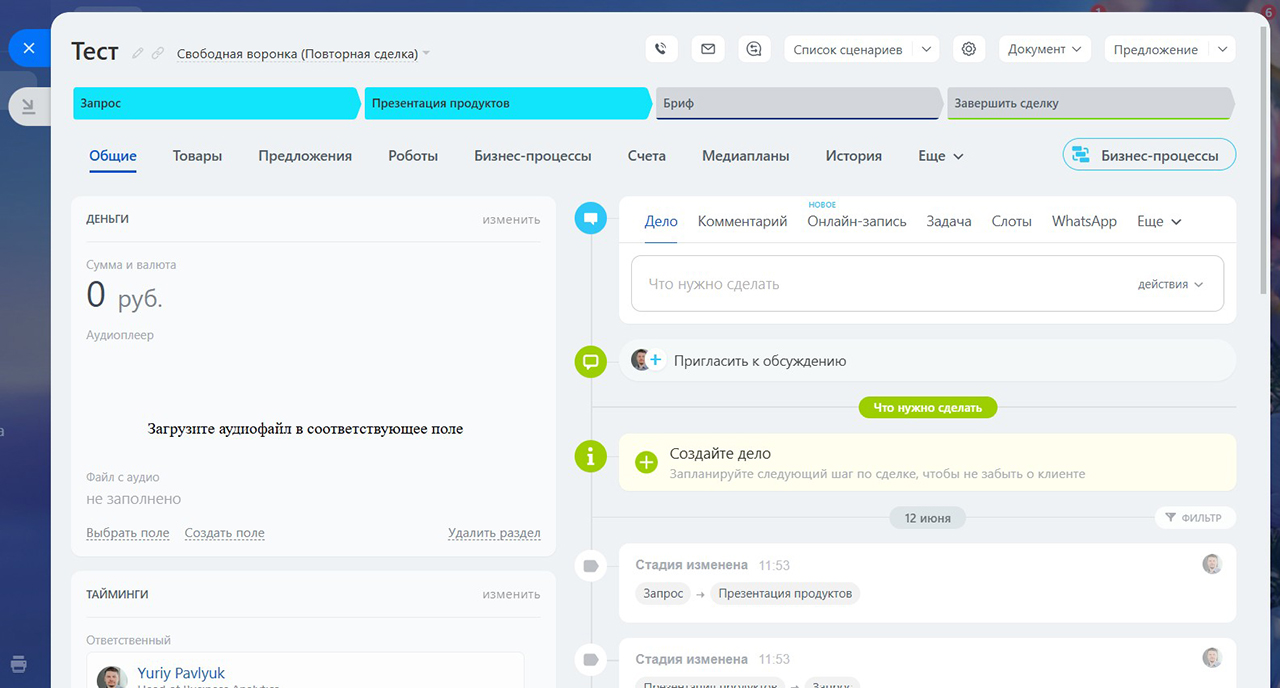Click the Выбрать поле link

click(127, 533)
